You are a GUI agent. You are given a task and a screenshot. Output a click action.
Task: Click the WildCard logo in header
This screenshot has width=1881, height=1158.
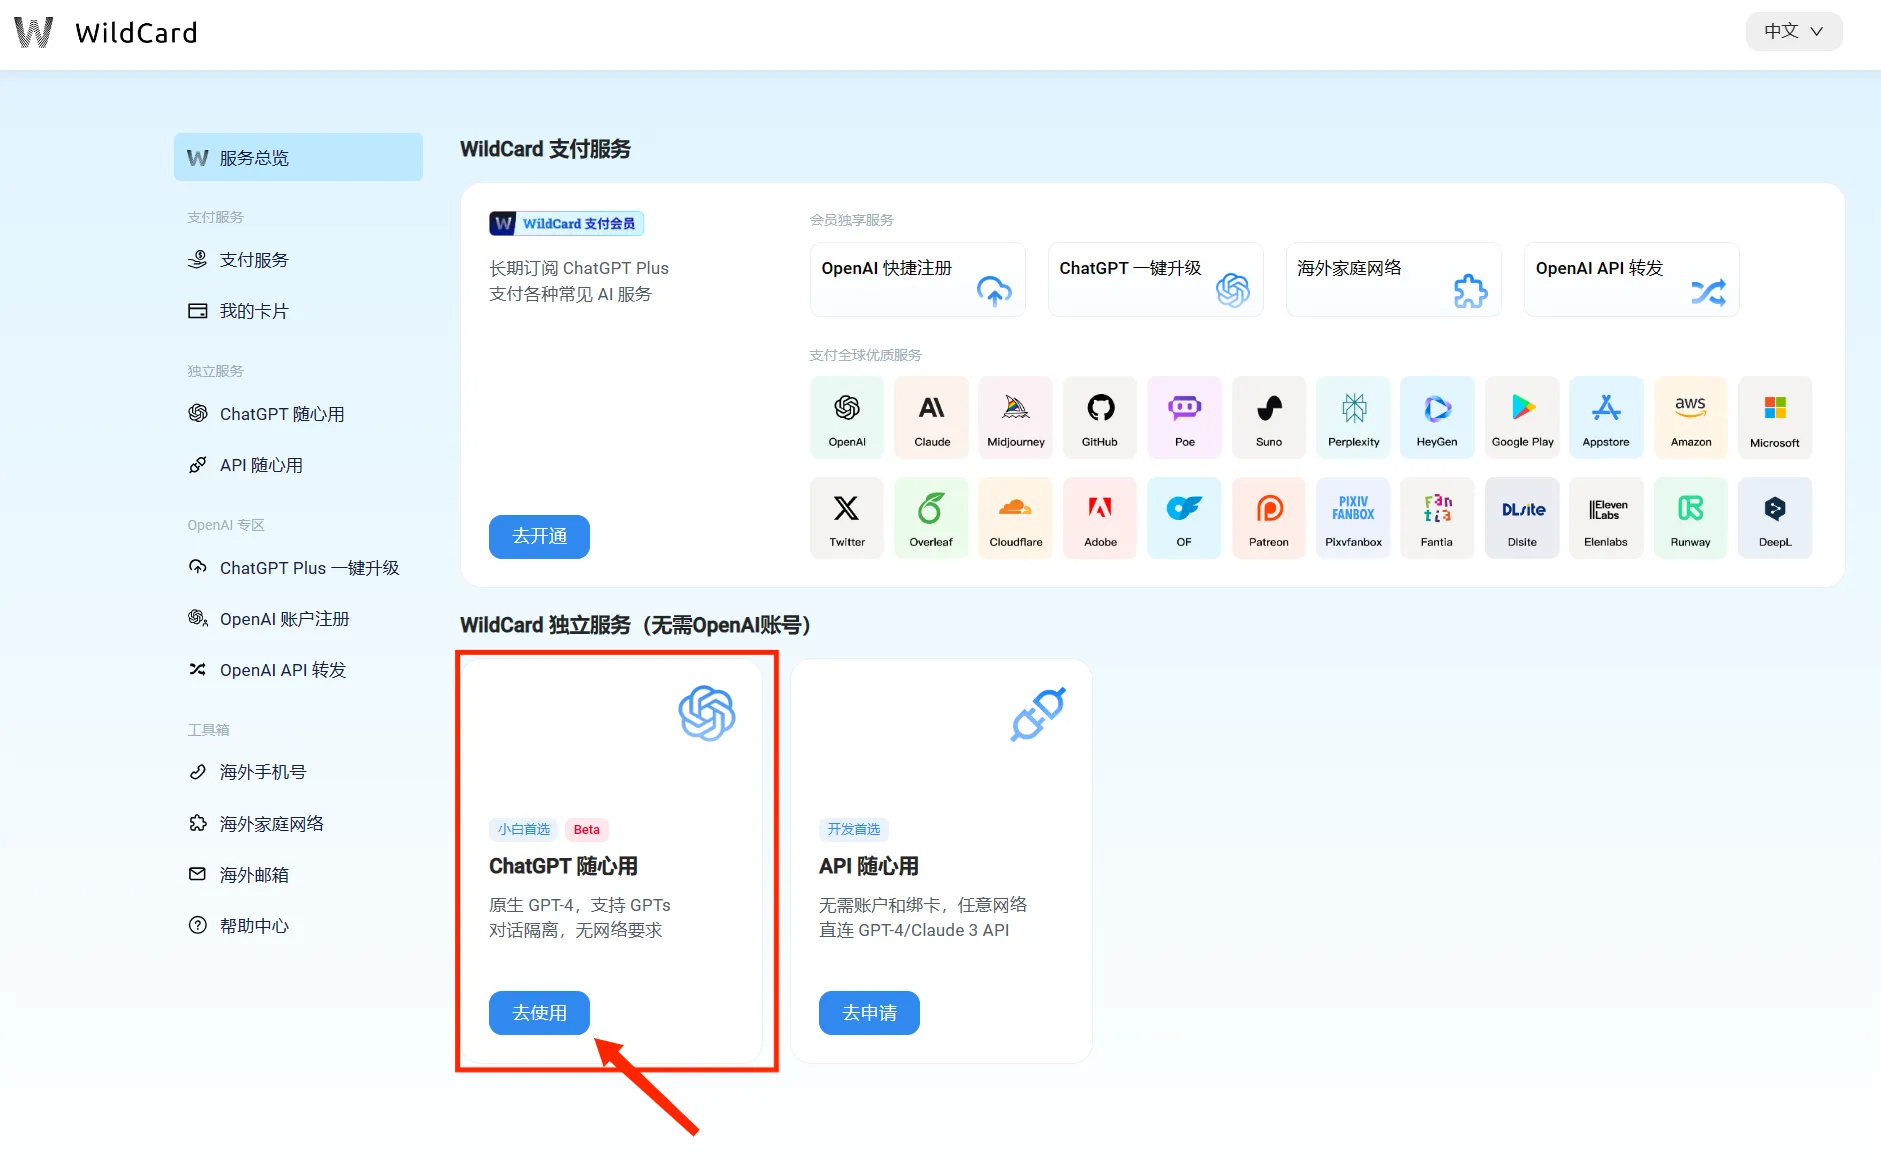[106, 33]
